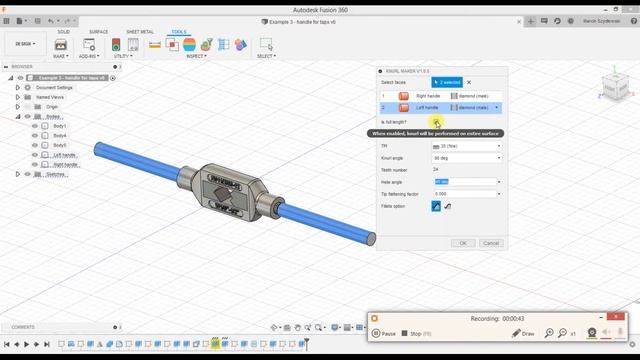
Task: Expand the Sketches folder
Action: coord(18,174)
